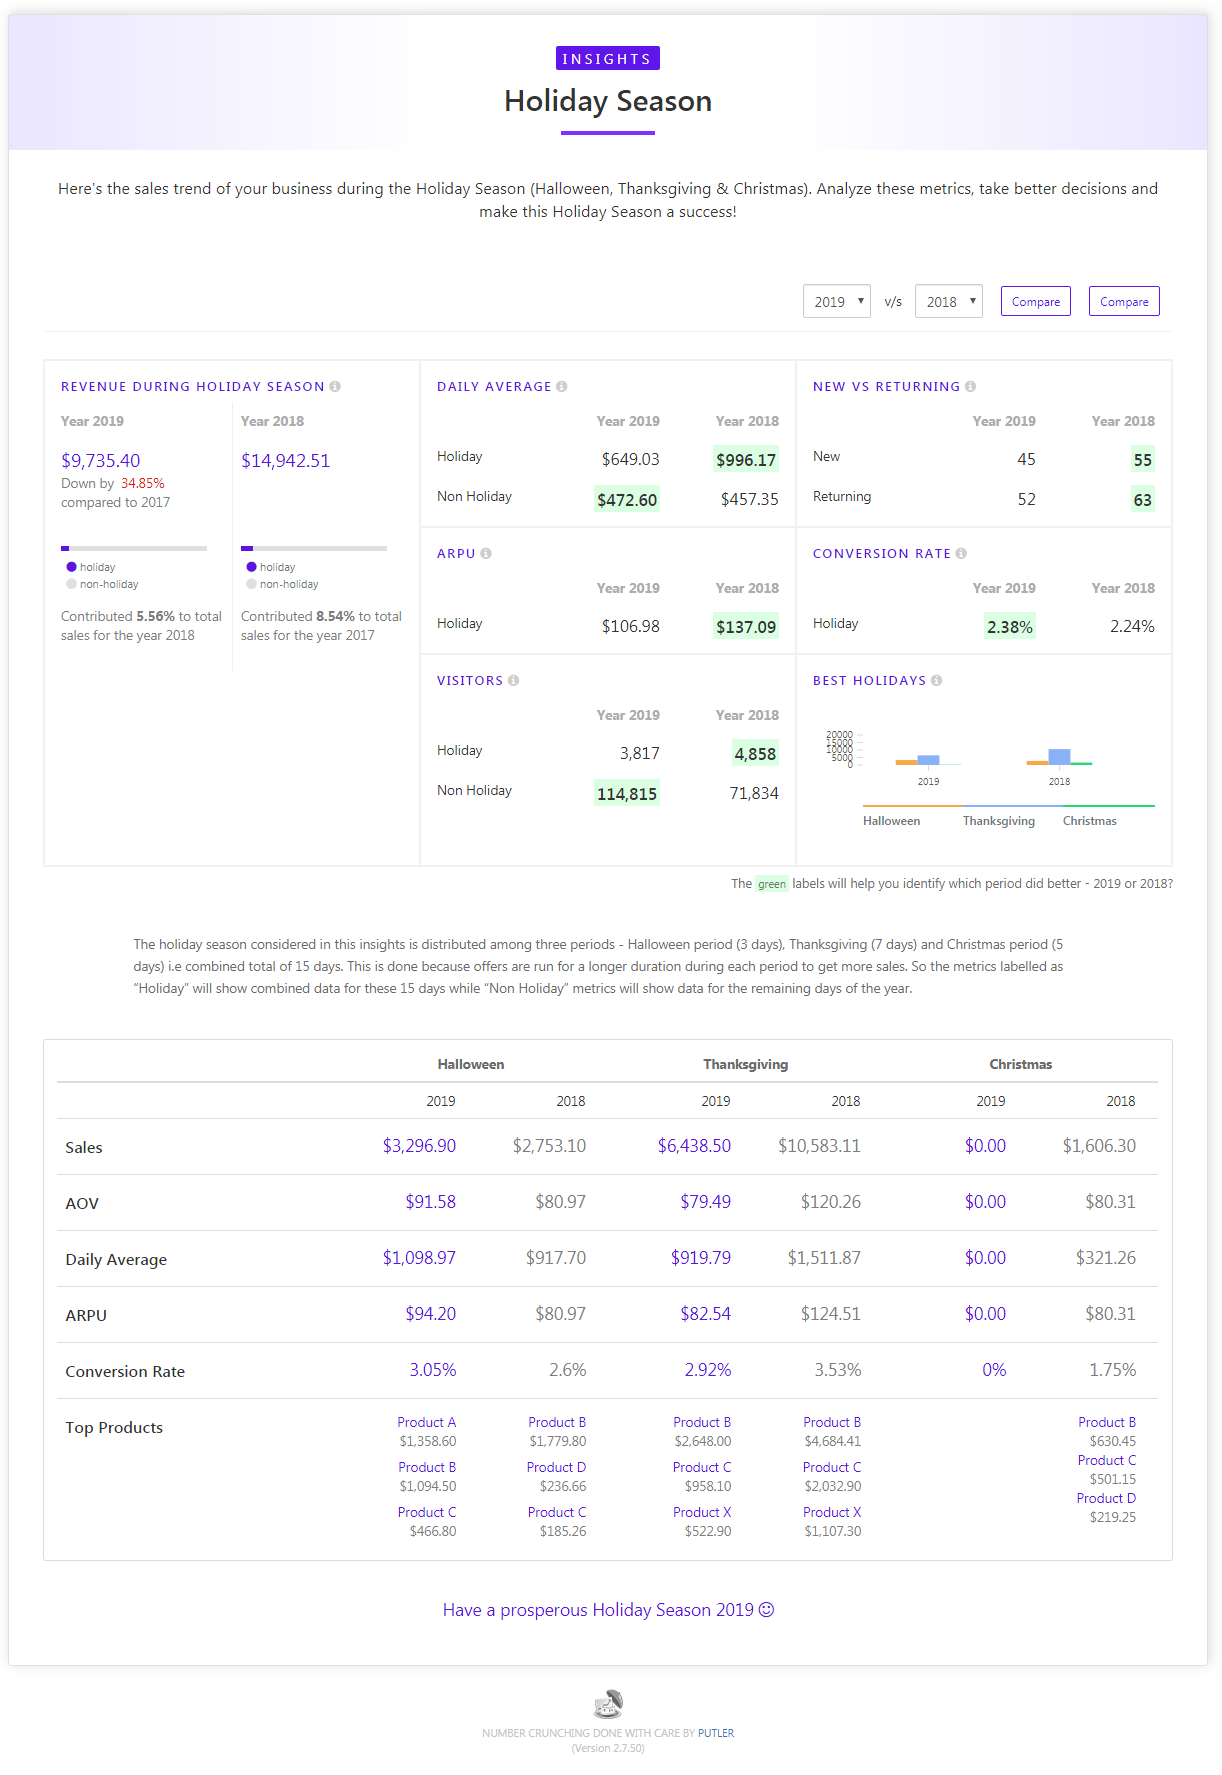The image size is (1222, 1775).
Task: Click the Putler logo in the footer
Action: 608,1703
